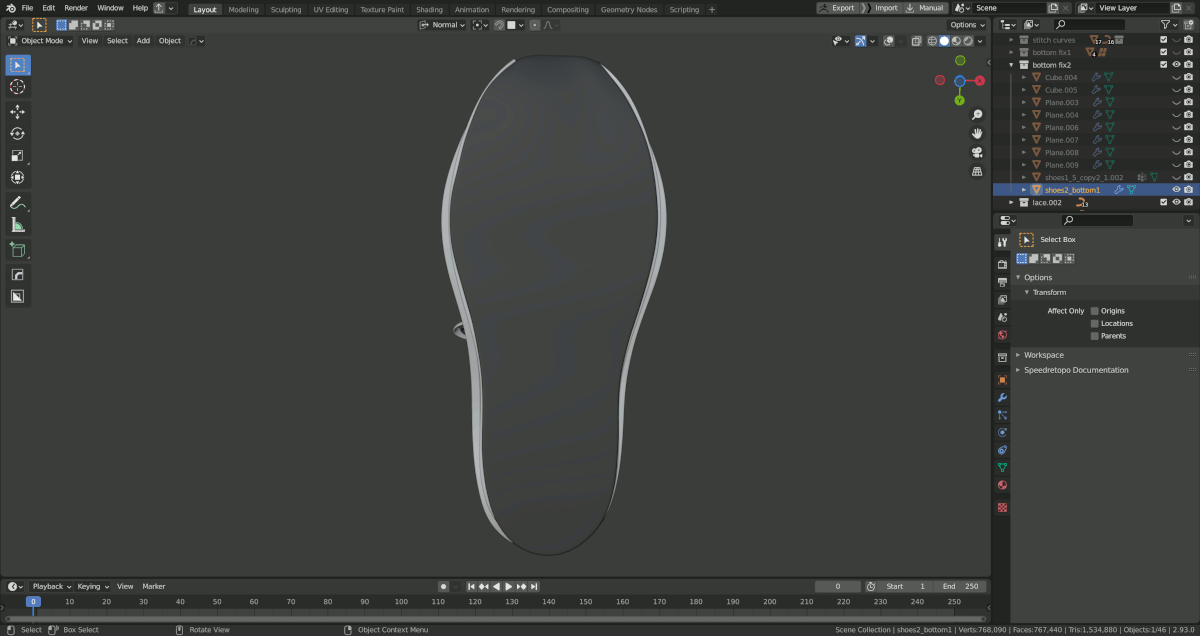Open the Object Mode dropdown
Screen dimensions: 1200x636
pyautogui.click(x=41, y=41)
